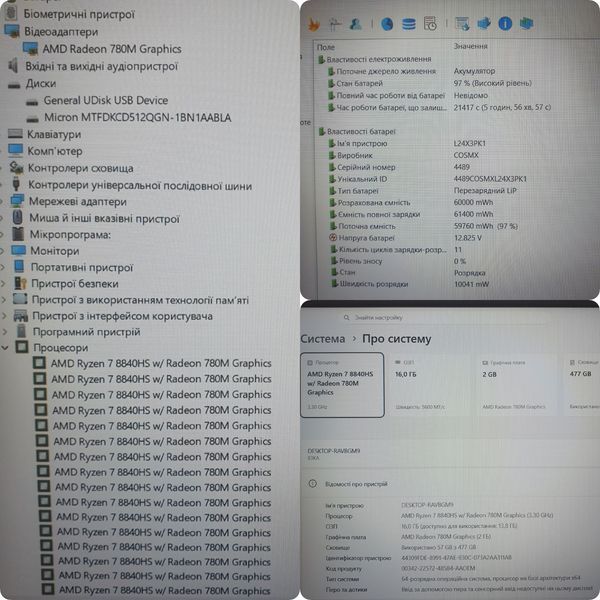Screen dimensions: 600x600
Task: Select the Комп'ютер category
Action: point(55,151)
